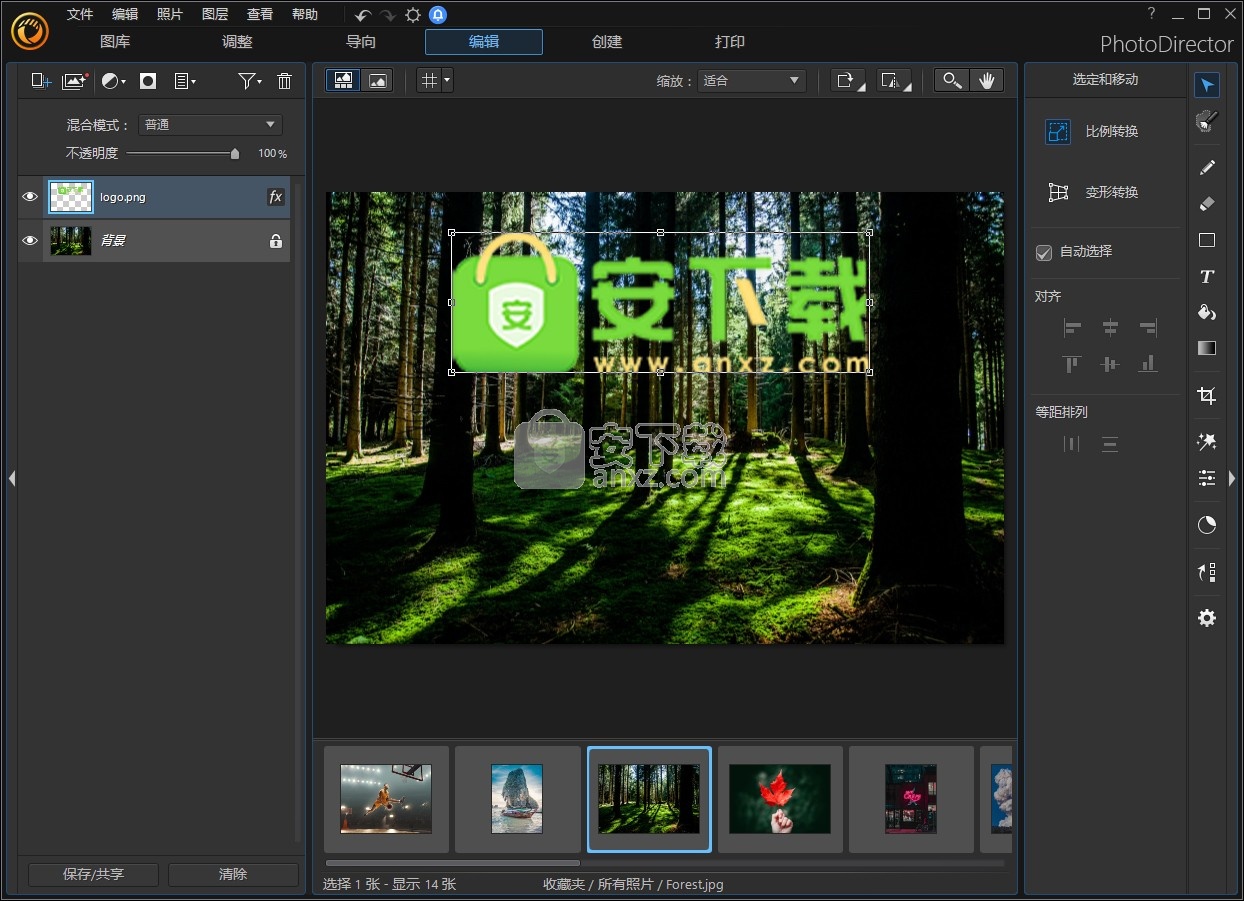Open the layer filter dropdown

point(250,82)
